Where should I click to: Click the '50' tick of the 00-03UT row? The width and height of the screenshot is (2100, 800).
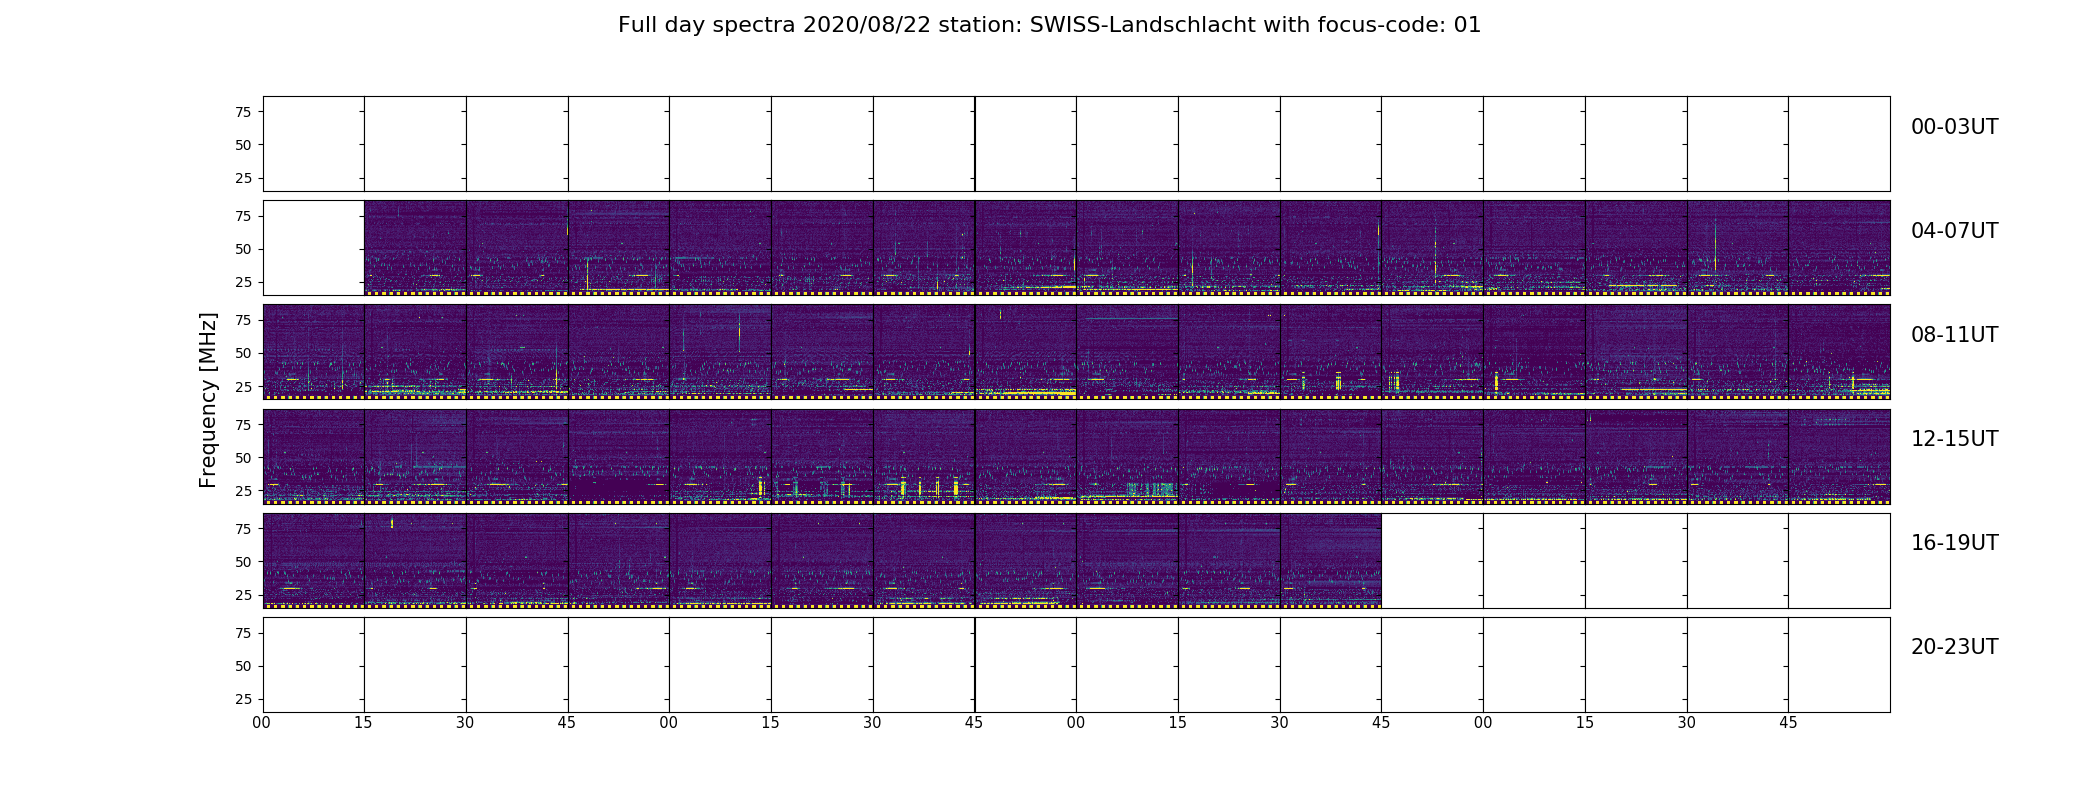(243, 145)
